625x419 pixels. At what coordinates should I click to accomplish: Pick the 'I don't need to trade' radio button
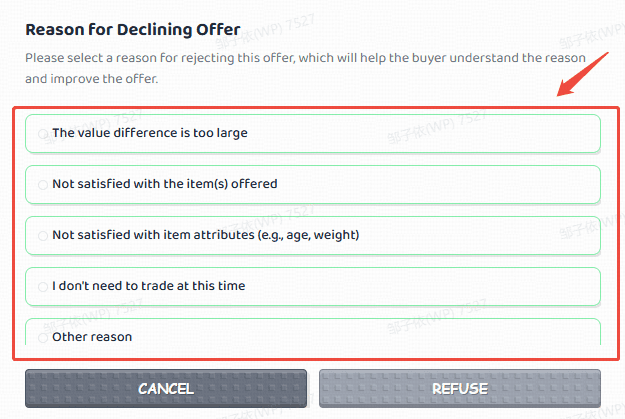point(43,287)
